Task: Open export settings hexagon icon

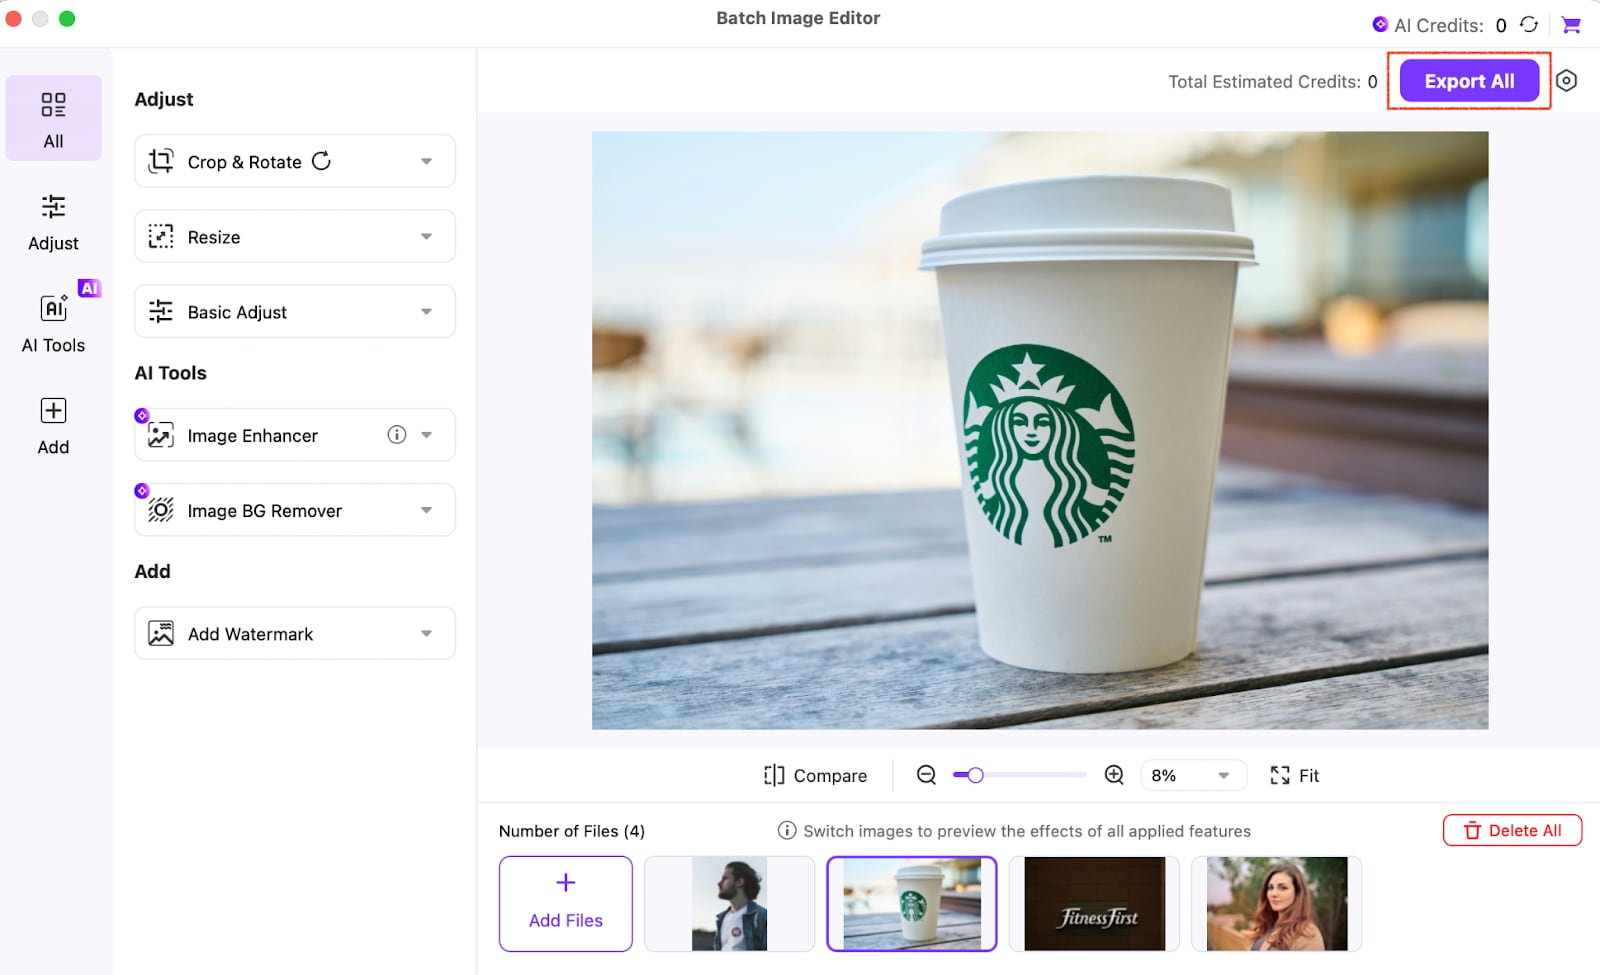Action: point(1567,81)
